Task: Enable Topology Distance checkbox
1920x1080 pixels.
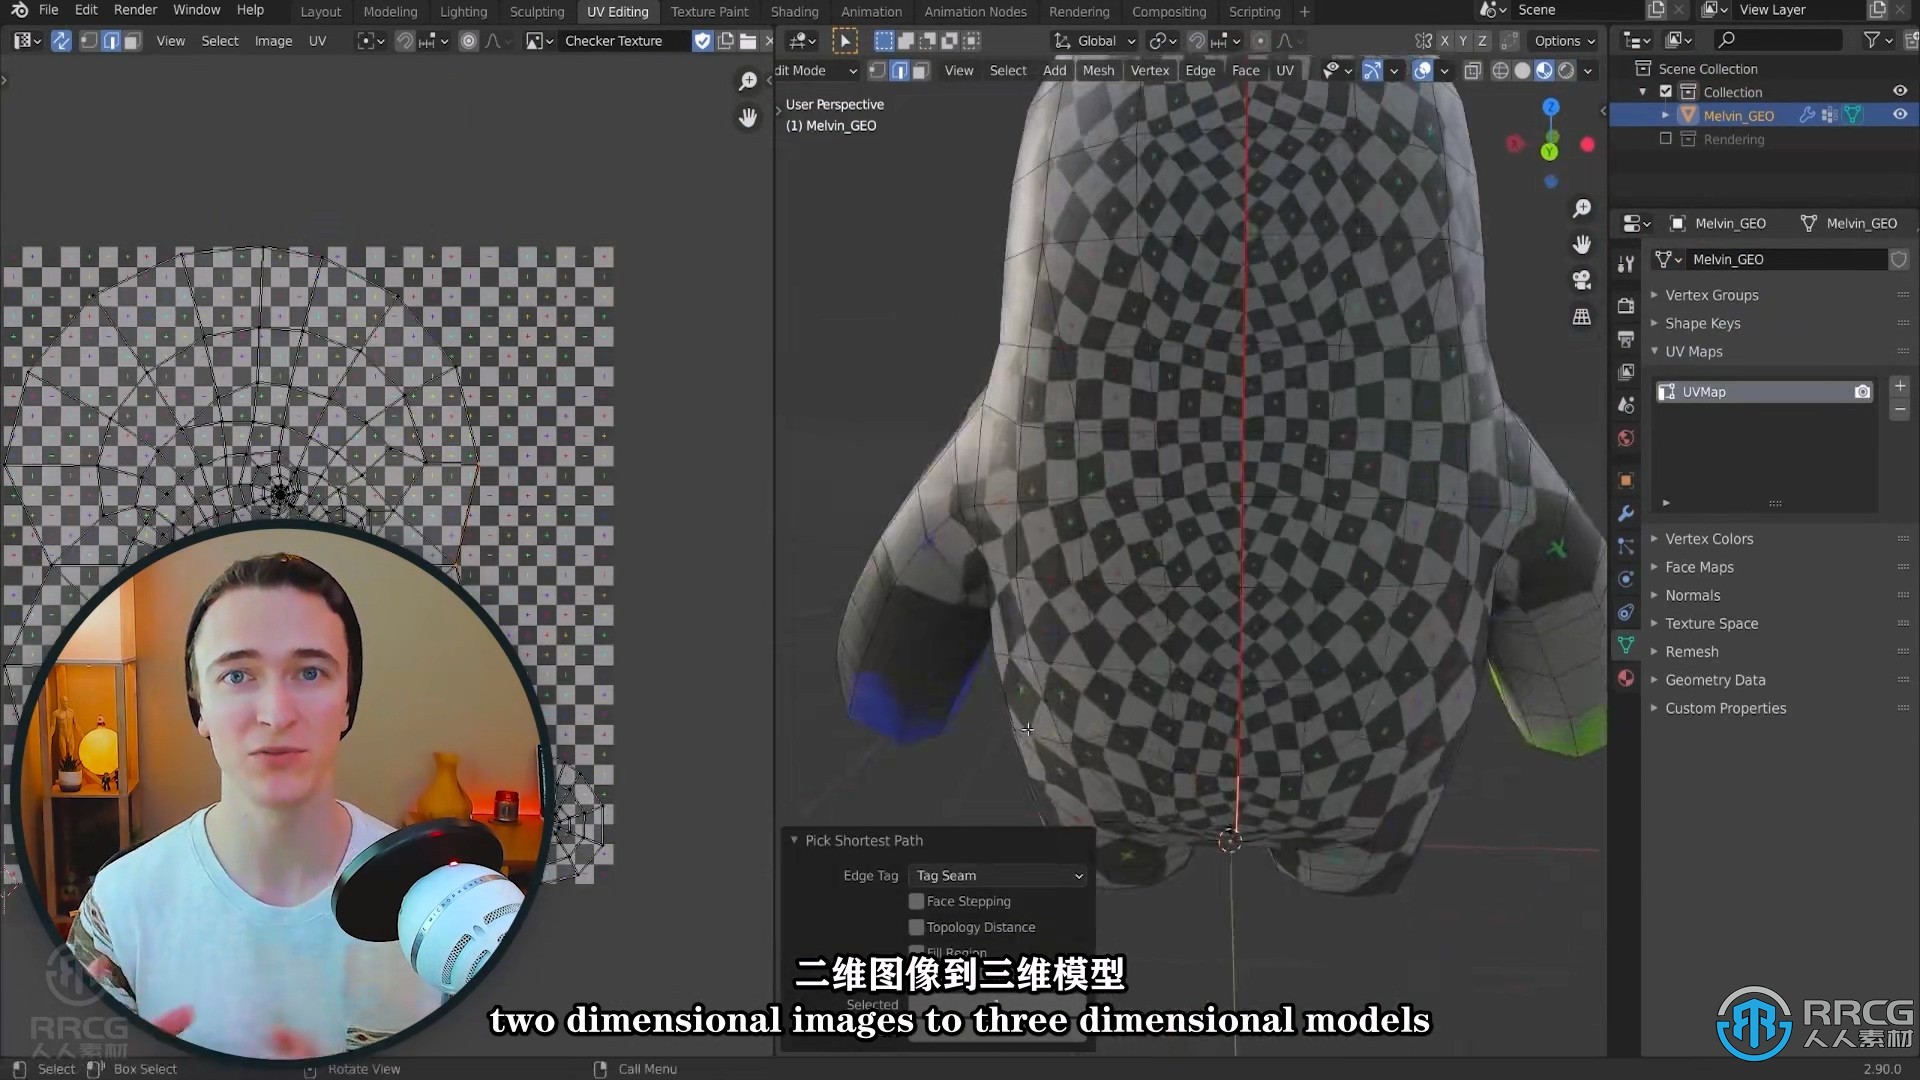Action: click(x=915, y=927)
